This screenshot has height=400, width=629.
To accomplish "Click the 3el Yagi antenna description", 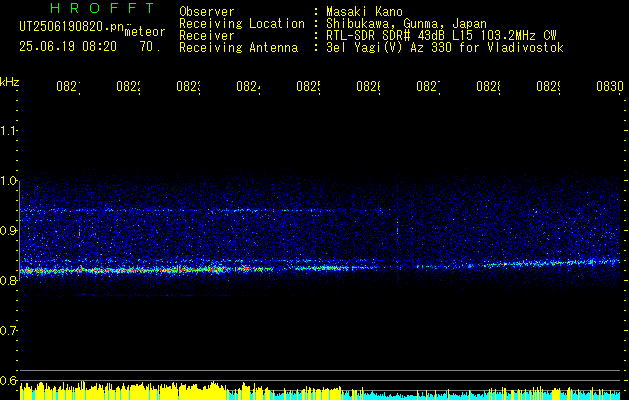I will [x=445, y=48].
